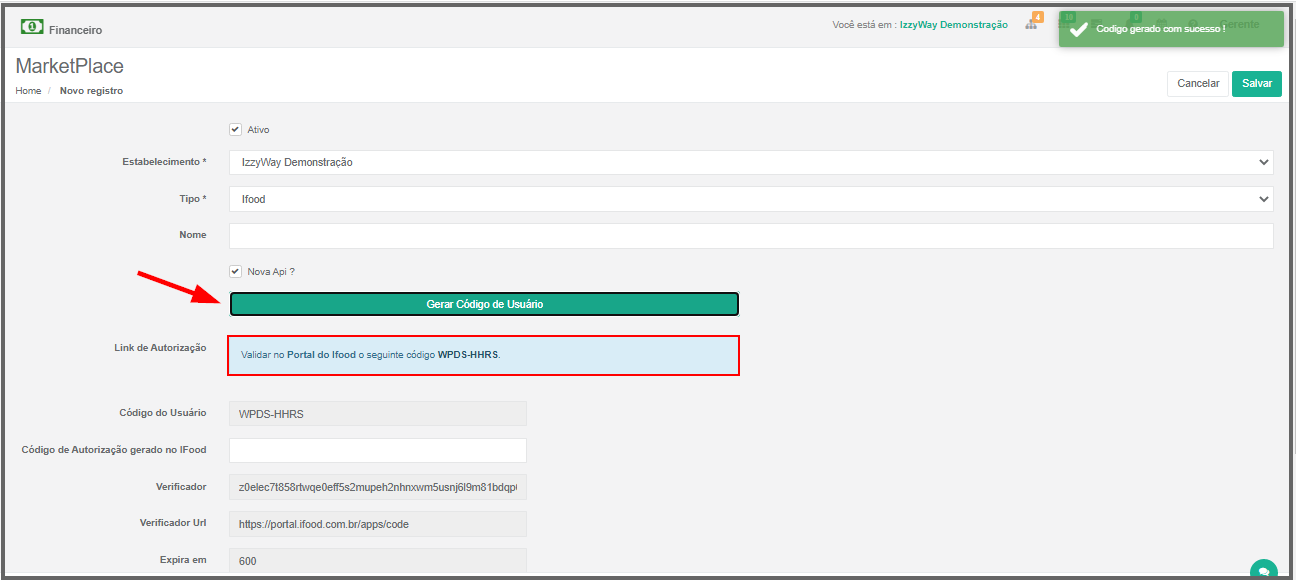Open the chat bubble widget
This screenshot has height=580, width=1296.
1263,569
